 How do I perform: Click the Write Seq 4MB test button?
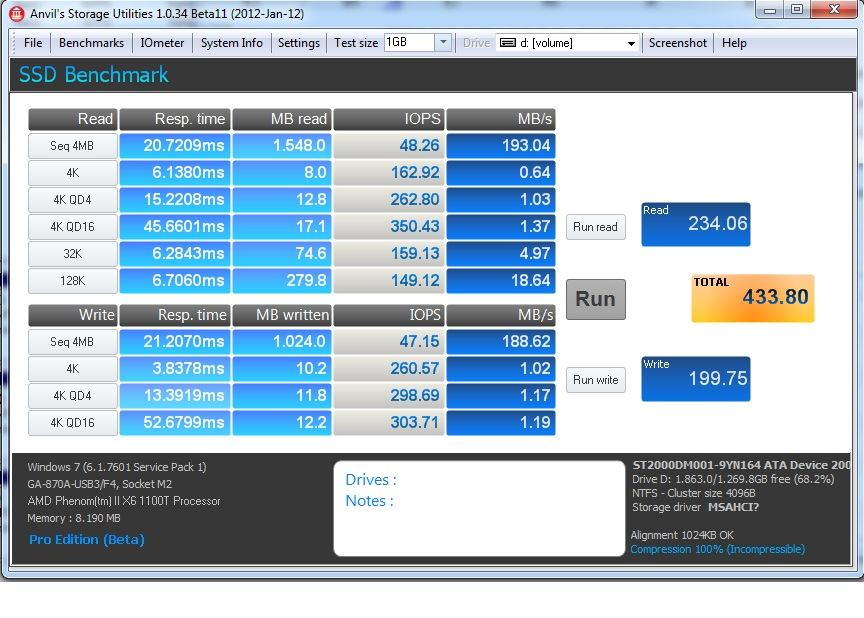coord(73,342)
